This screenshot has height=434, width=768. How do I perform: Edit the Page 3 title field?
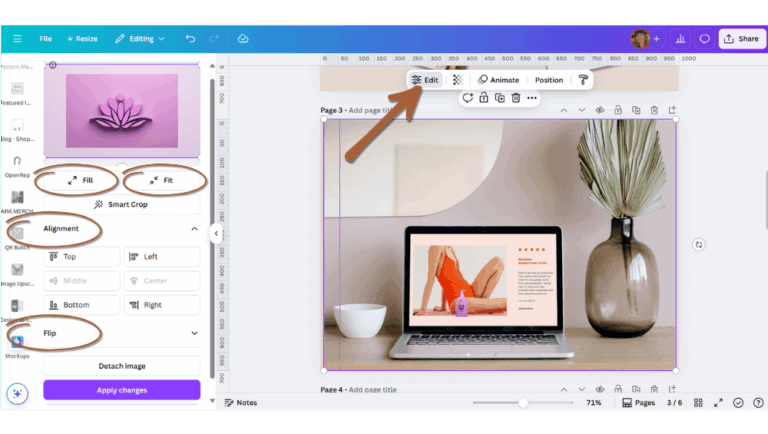tap(371, 110)
